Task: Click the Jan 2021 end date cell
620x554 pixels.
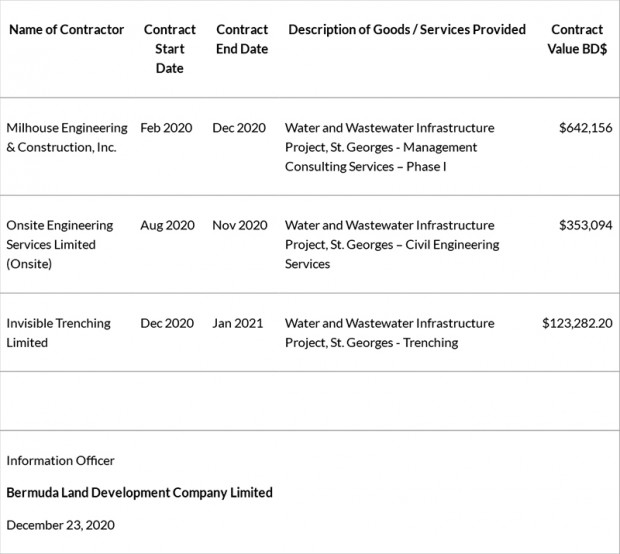Action: [238, 324]
